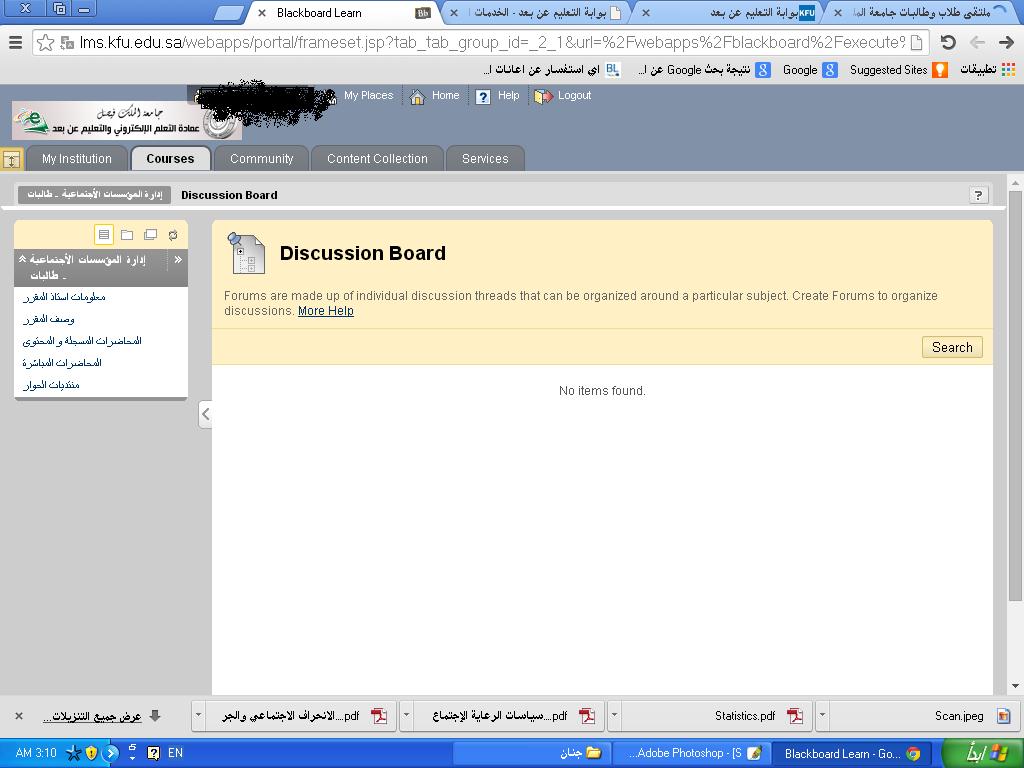Open المحاضرات المسجلة و المحتوى link
The width and height of the screenshot is (1024, 768).
(x=82, y=341)
